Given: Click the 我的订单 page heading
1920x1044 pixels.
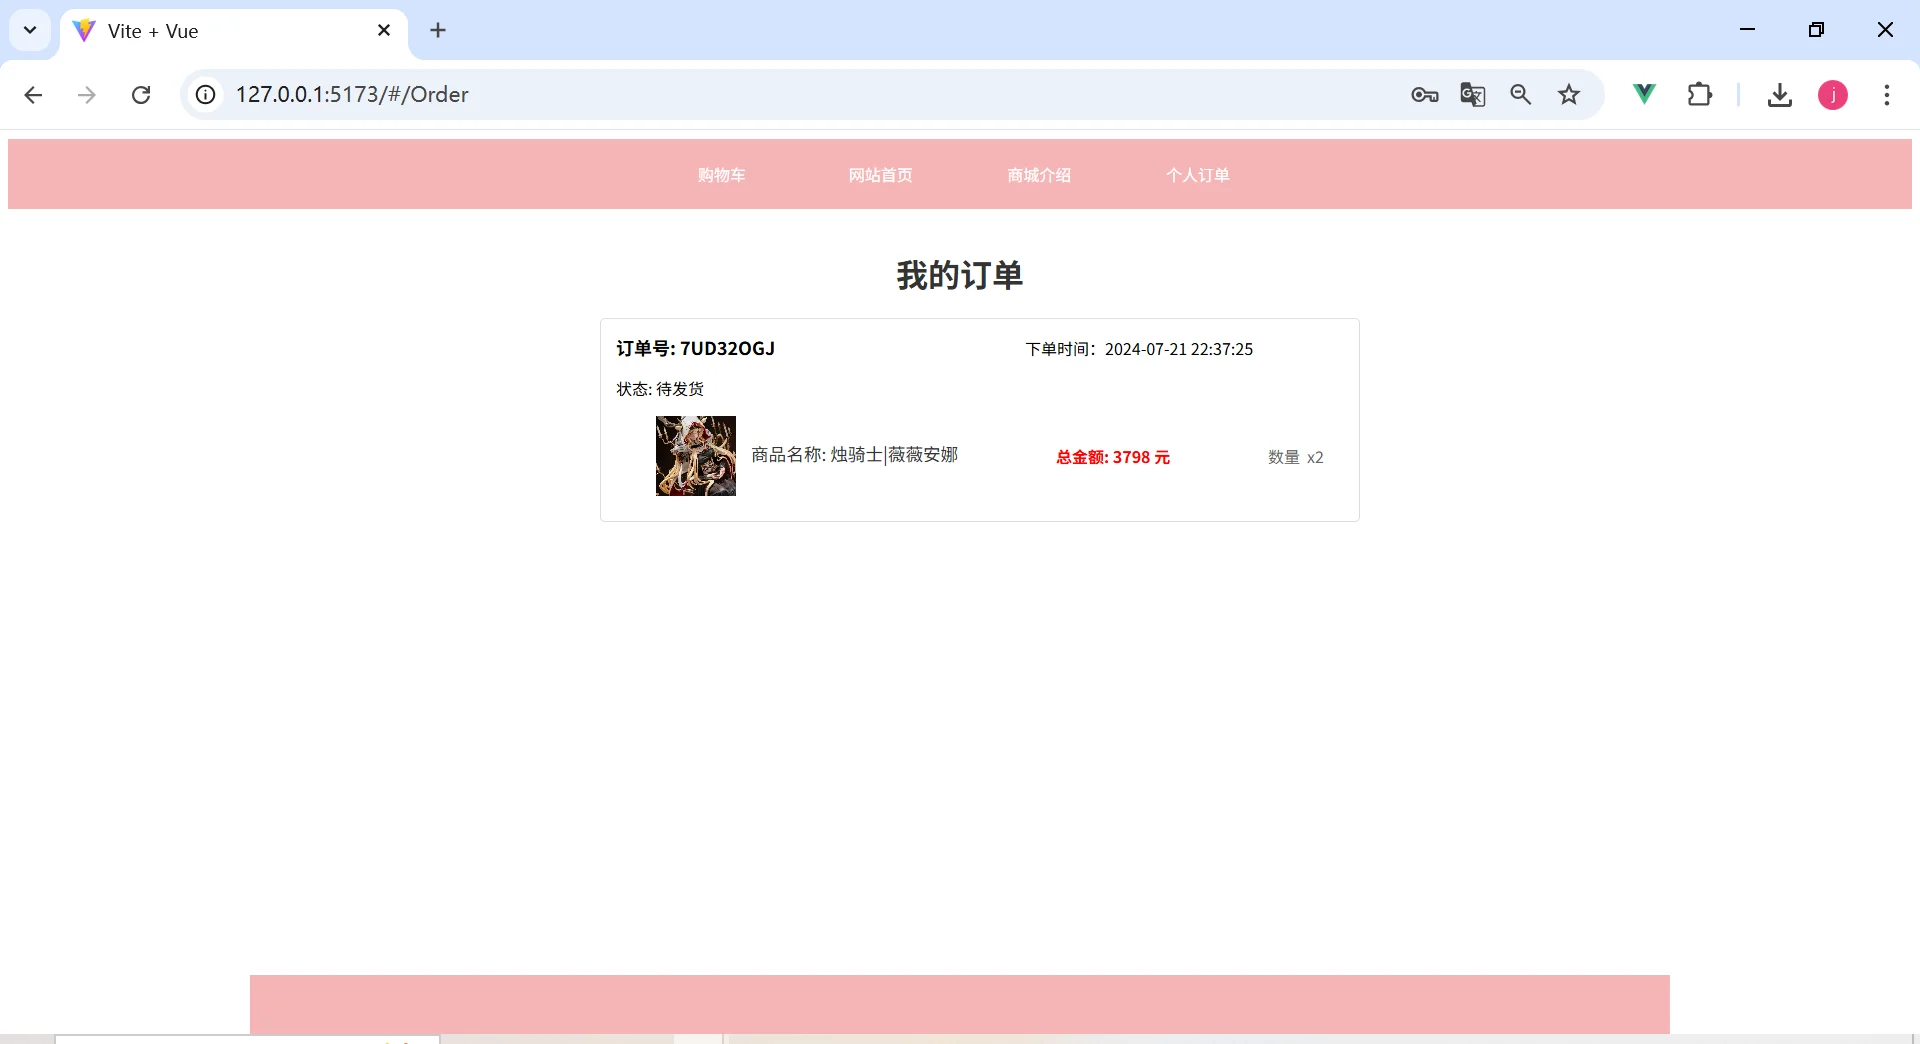Looking at the screenshot, I should coord(960,275).
